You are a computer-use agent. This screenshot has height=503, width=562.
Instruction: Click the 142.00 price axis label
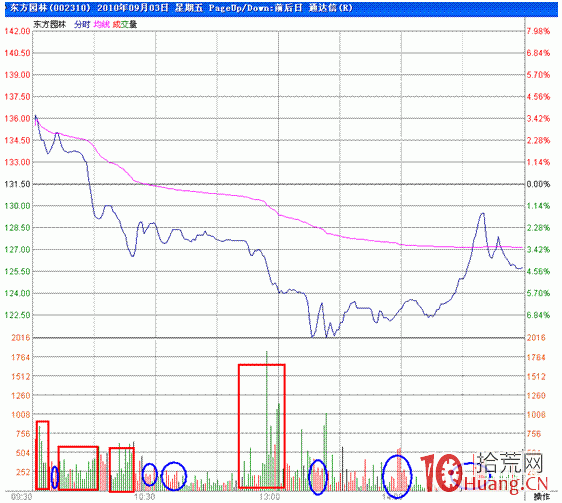pyautogui.click(x=17, y=31)
